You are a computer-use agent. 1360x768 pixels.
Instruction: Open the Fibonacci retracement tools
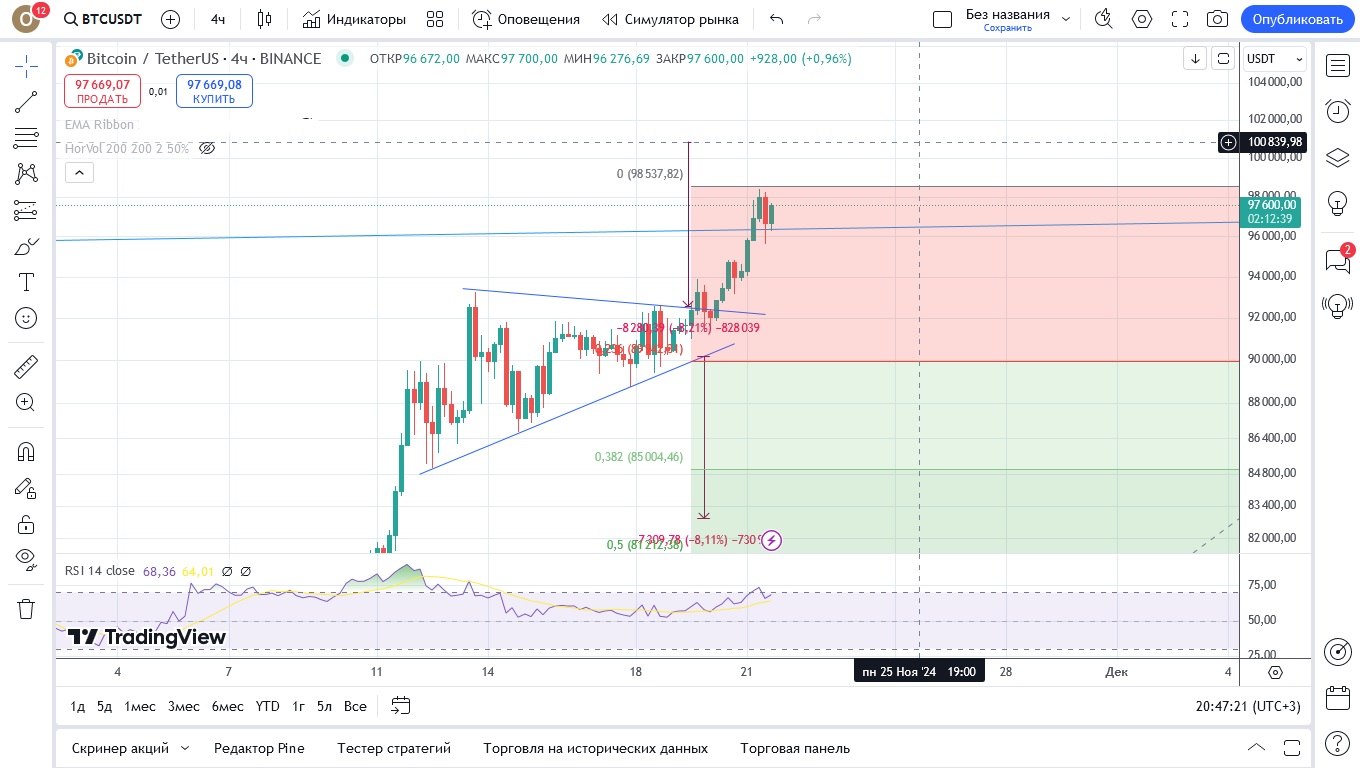[26, 138]
